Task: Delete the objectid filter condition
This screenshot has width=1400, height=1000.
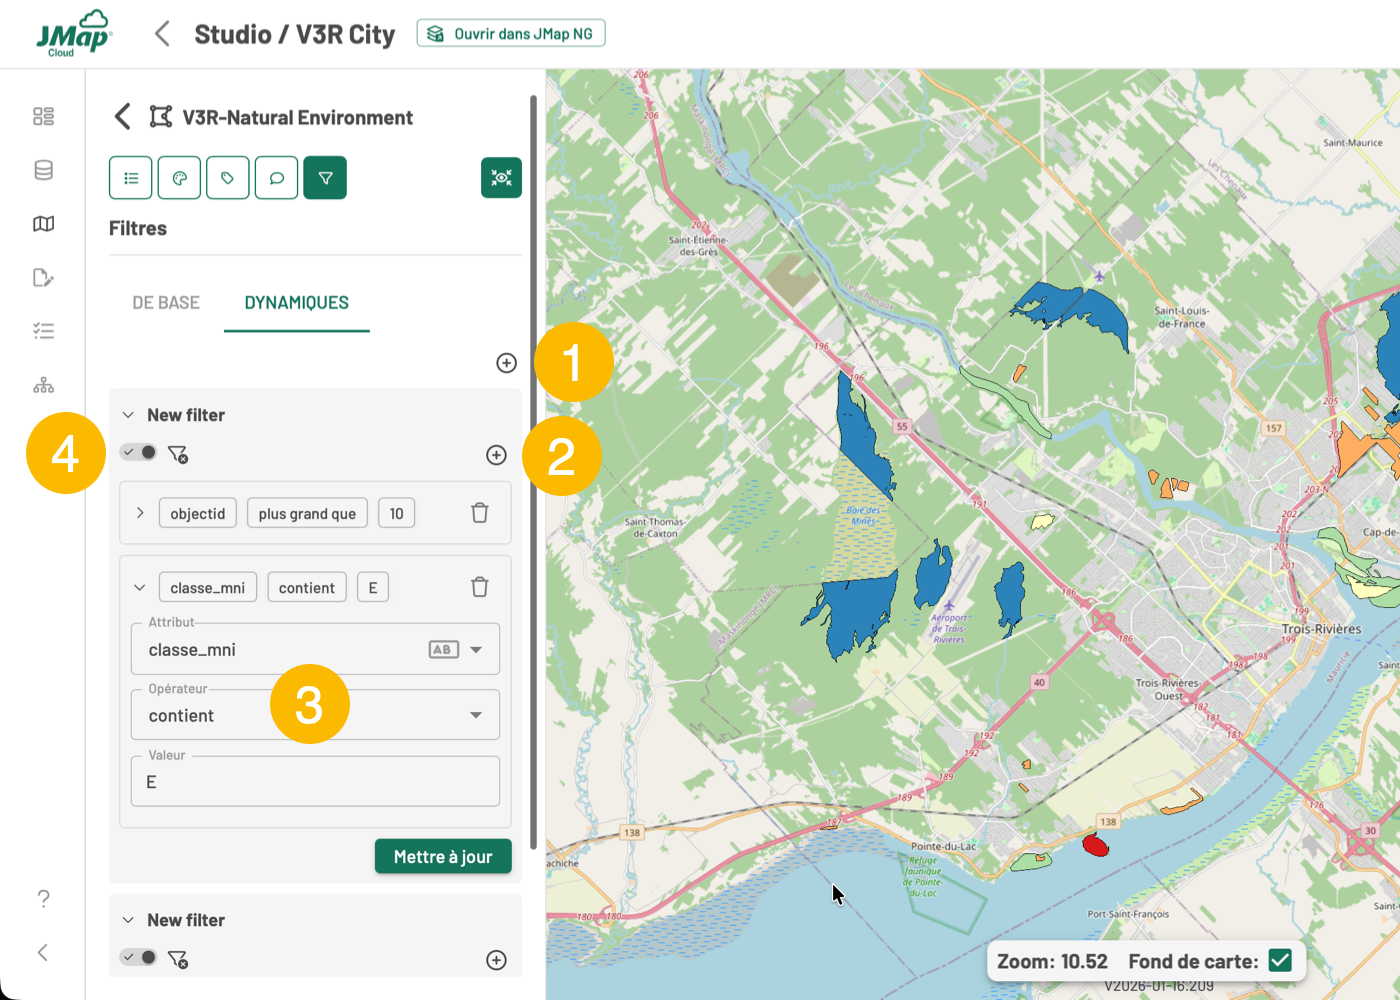Action: tap(480, 513)
